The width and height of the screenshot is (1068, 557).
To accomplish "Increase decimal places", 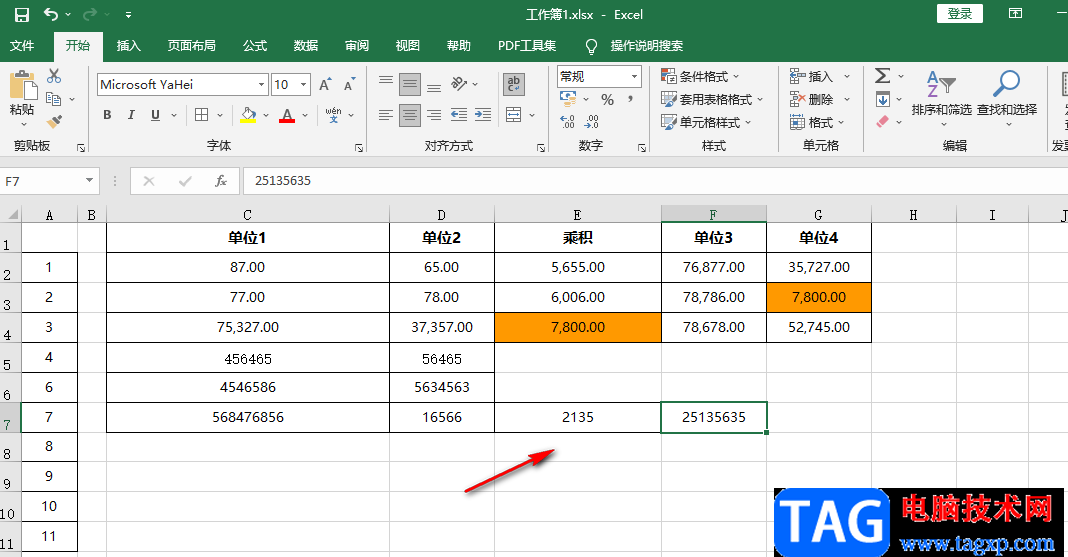I will point(567,122).
